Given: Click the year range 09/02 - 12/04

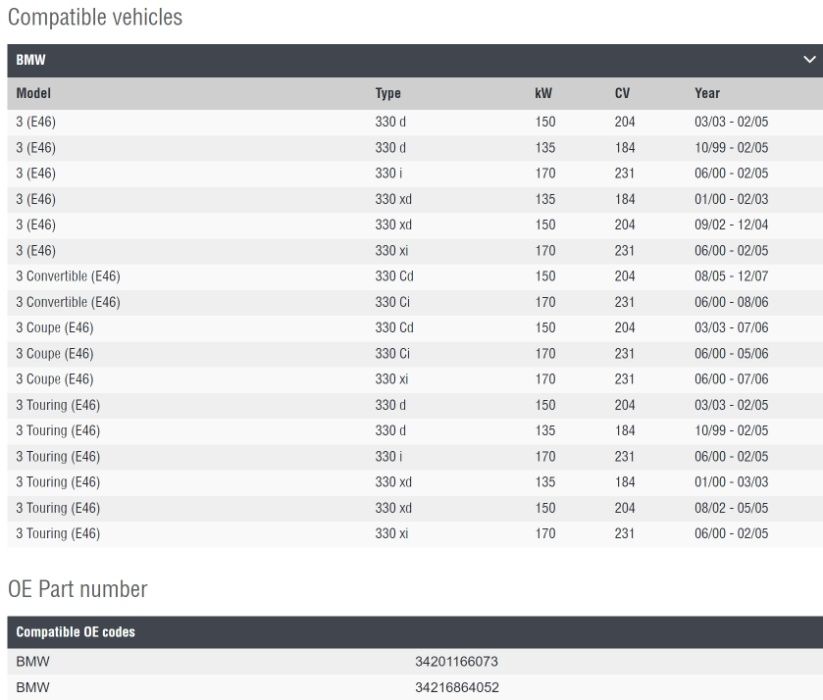Looking at the screenshot, I should tap(731, 224).
